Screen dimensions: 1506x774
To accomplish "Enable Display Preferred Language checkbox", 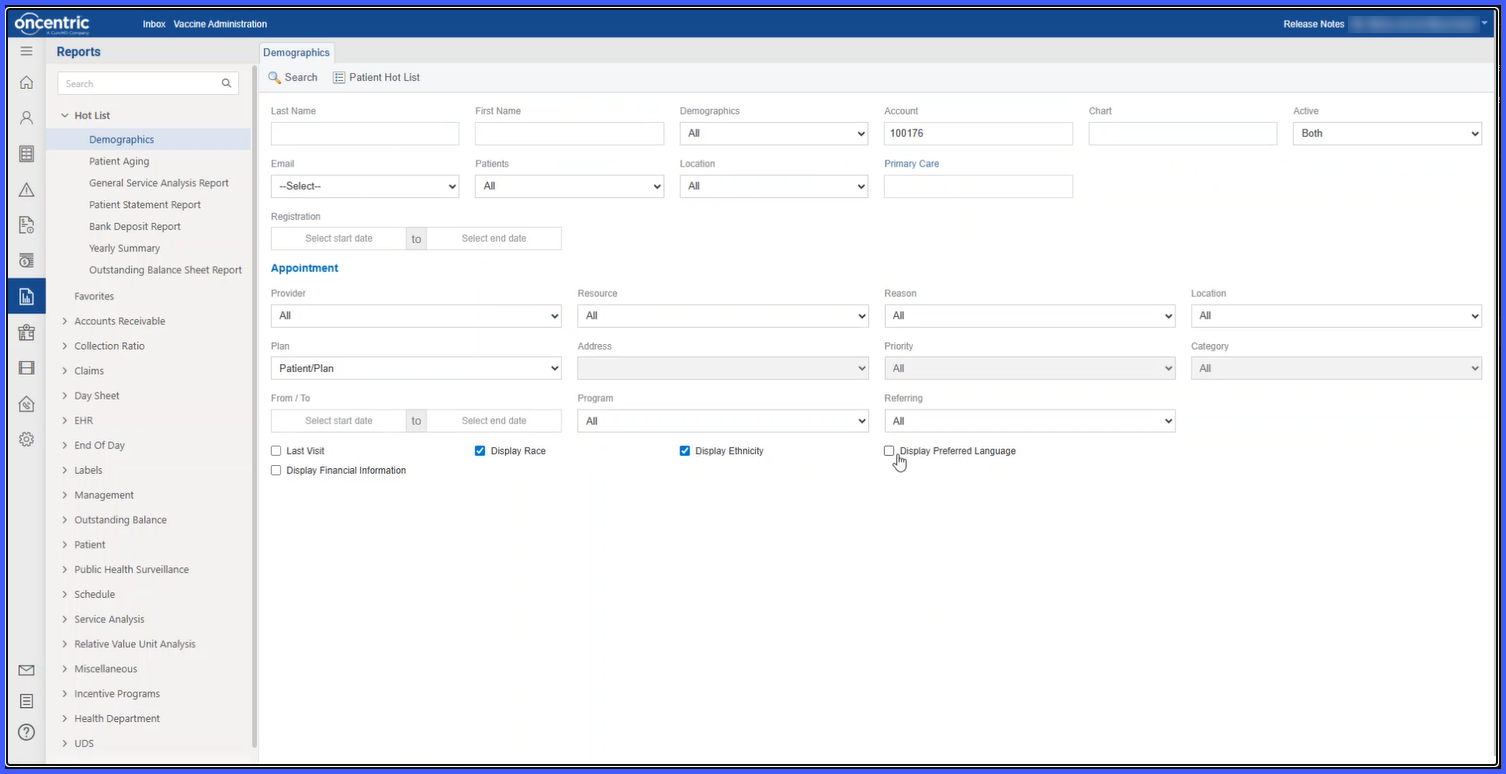I will [x=889, y=451].
